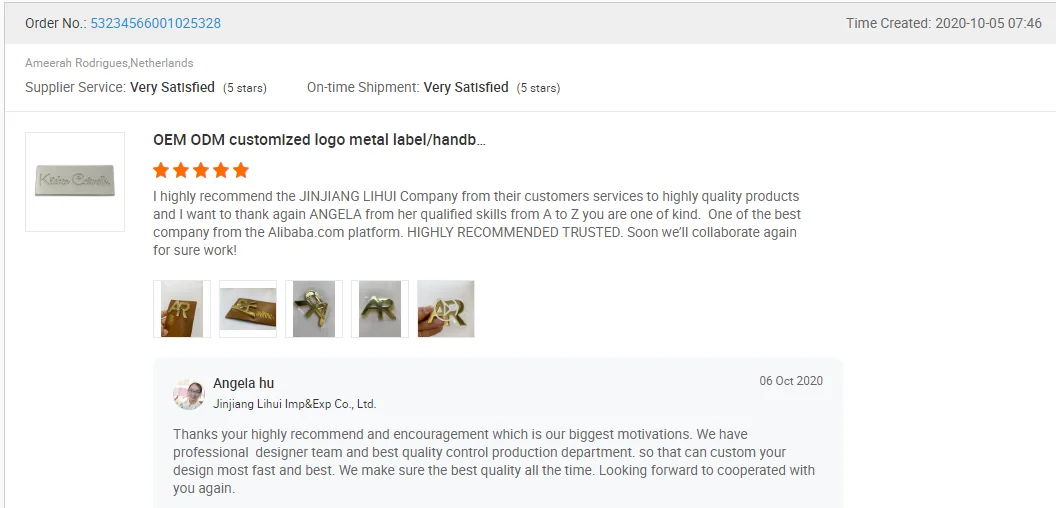Click the 06 Oct 2020 reply date
Viewport: 1056px width, 508px height.
pos(791,381)
